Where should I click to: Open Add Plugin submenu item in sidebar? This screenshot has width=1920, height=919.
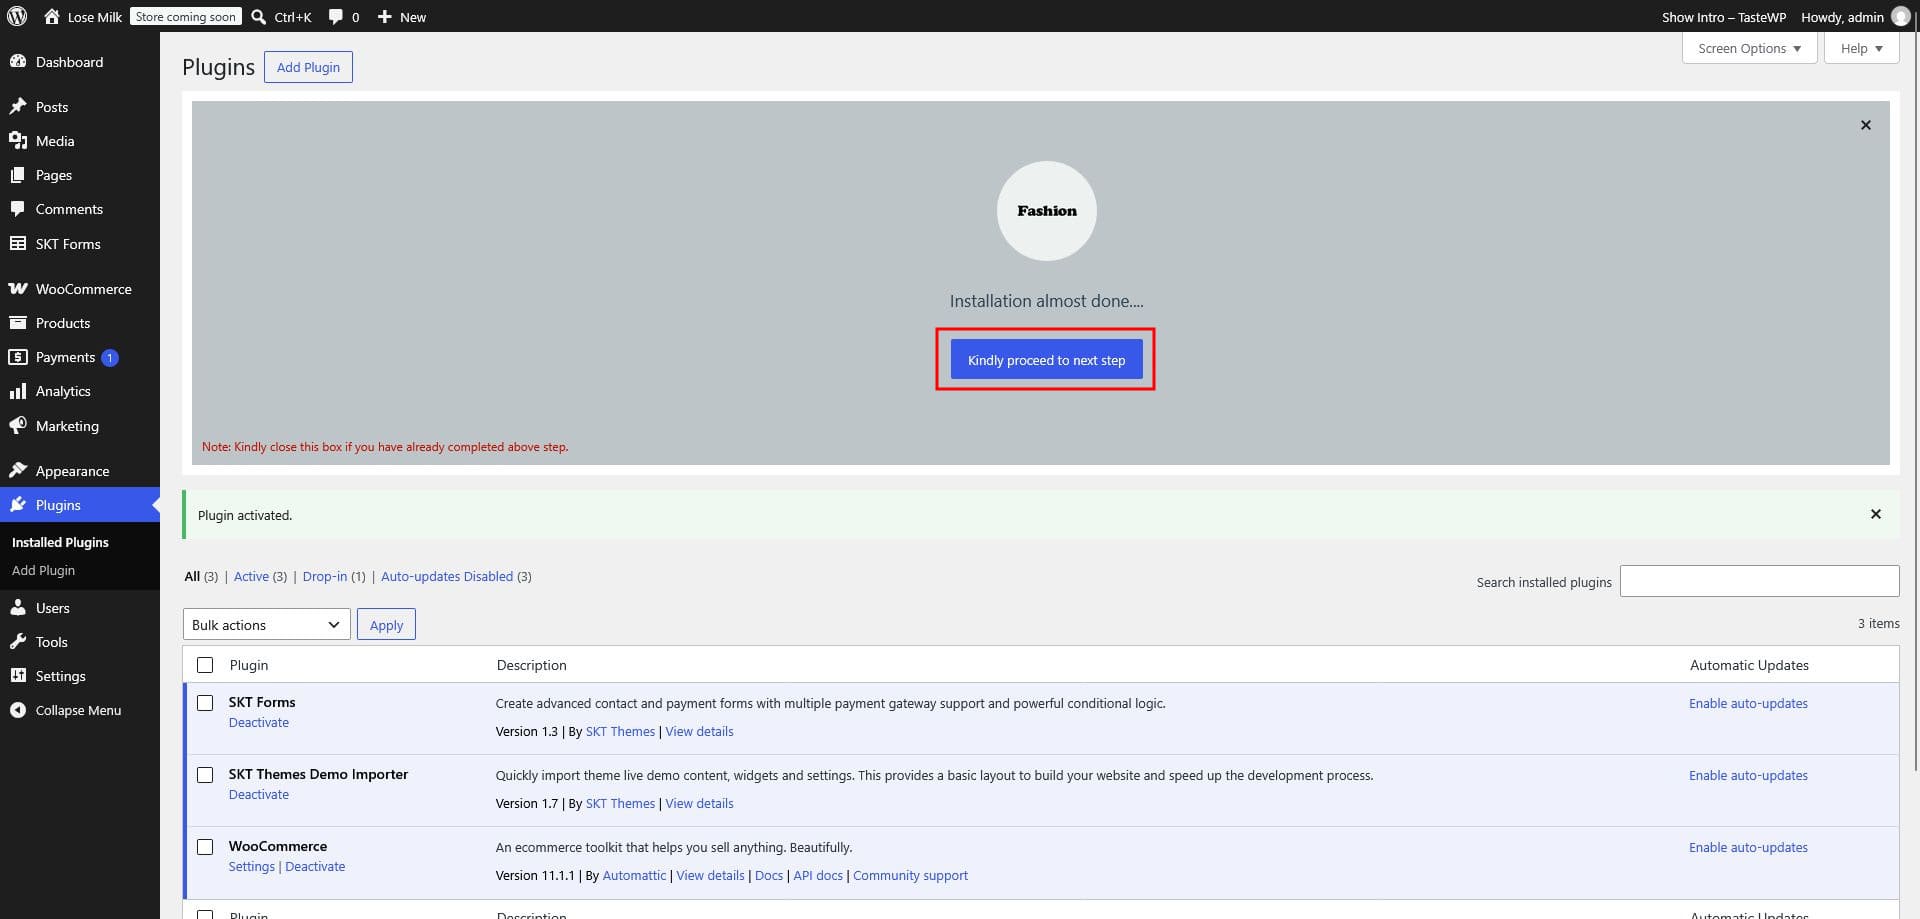43,570
